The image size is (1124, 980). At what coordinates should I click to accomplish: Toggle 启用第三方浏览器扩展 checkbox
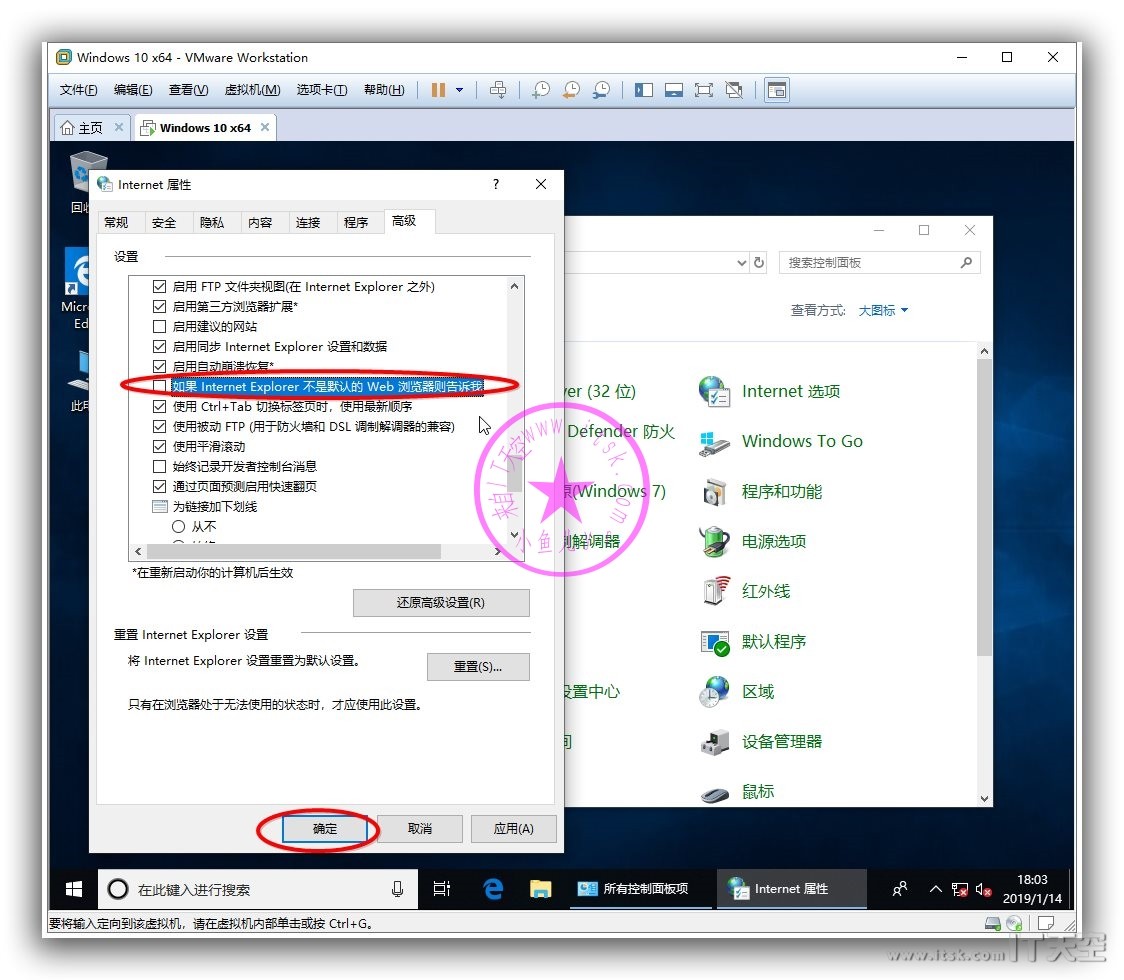click(160, 307)
